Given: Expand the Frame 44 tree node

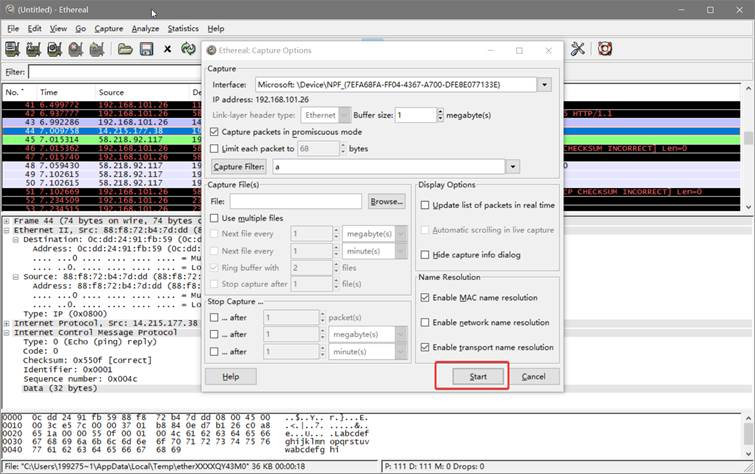Looking at the screenshot, I should click(7, 221).
